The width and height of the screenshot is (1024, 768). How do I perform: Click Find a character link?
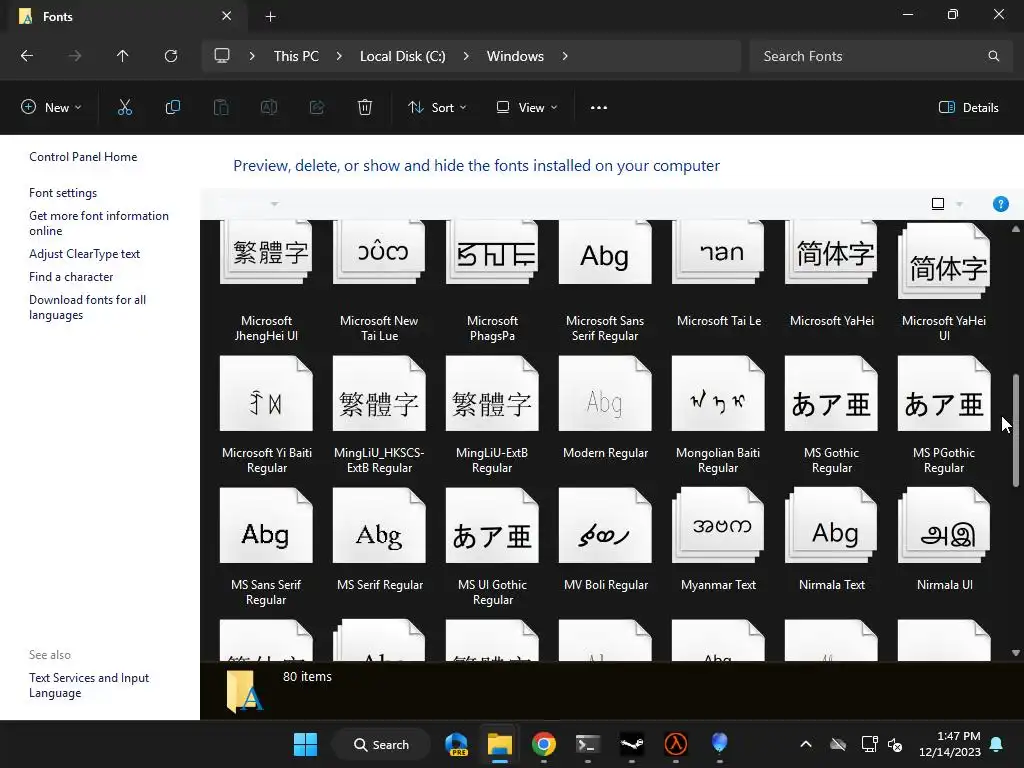71,277
